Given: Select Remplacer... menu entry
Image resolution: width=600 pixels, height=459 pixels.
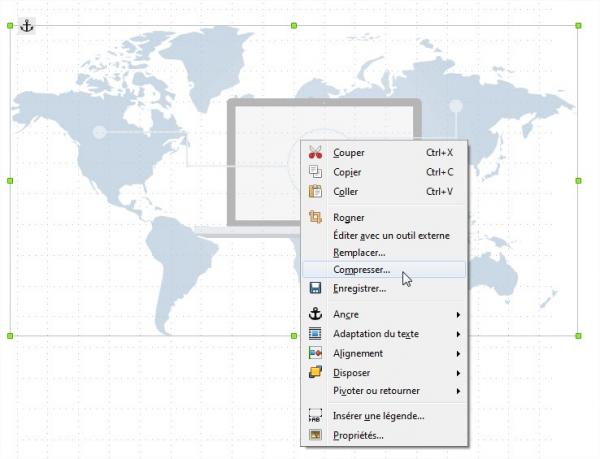Looking at the screenshot, I should pos(358,253).
